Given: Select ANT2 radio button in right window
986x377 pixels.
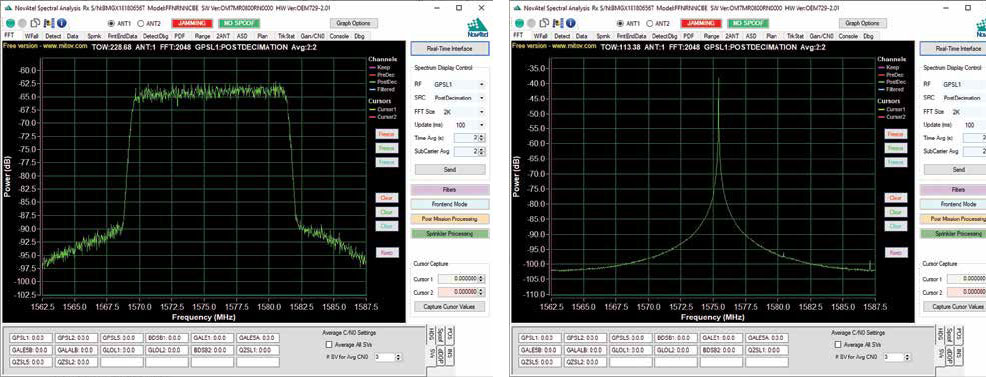Looking at the screenshot, I should (651, 23).
